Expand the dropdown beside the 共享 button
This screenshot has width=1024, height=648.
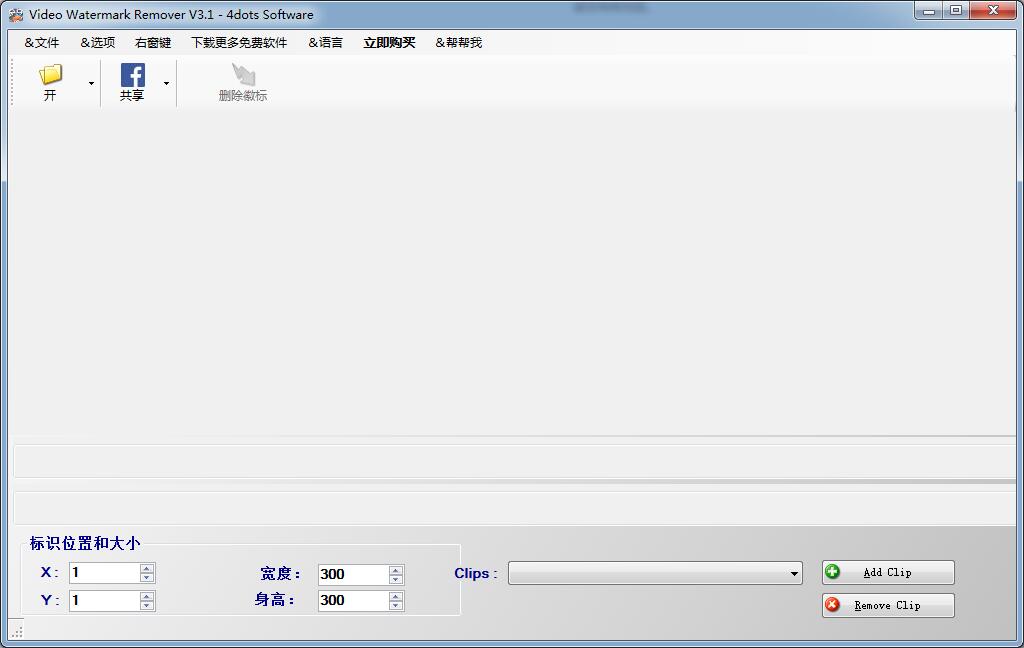166,85
